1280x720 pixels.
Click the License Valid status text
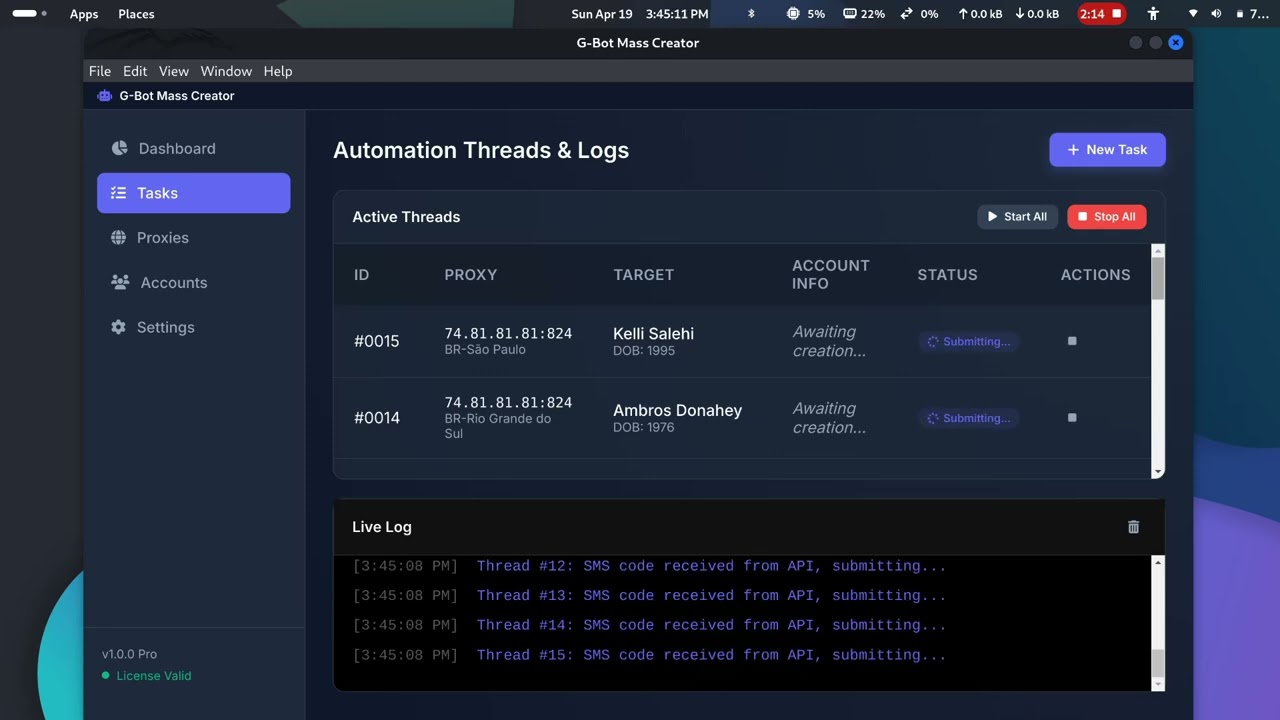pyautogui.click(x=154, y=676)
